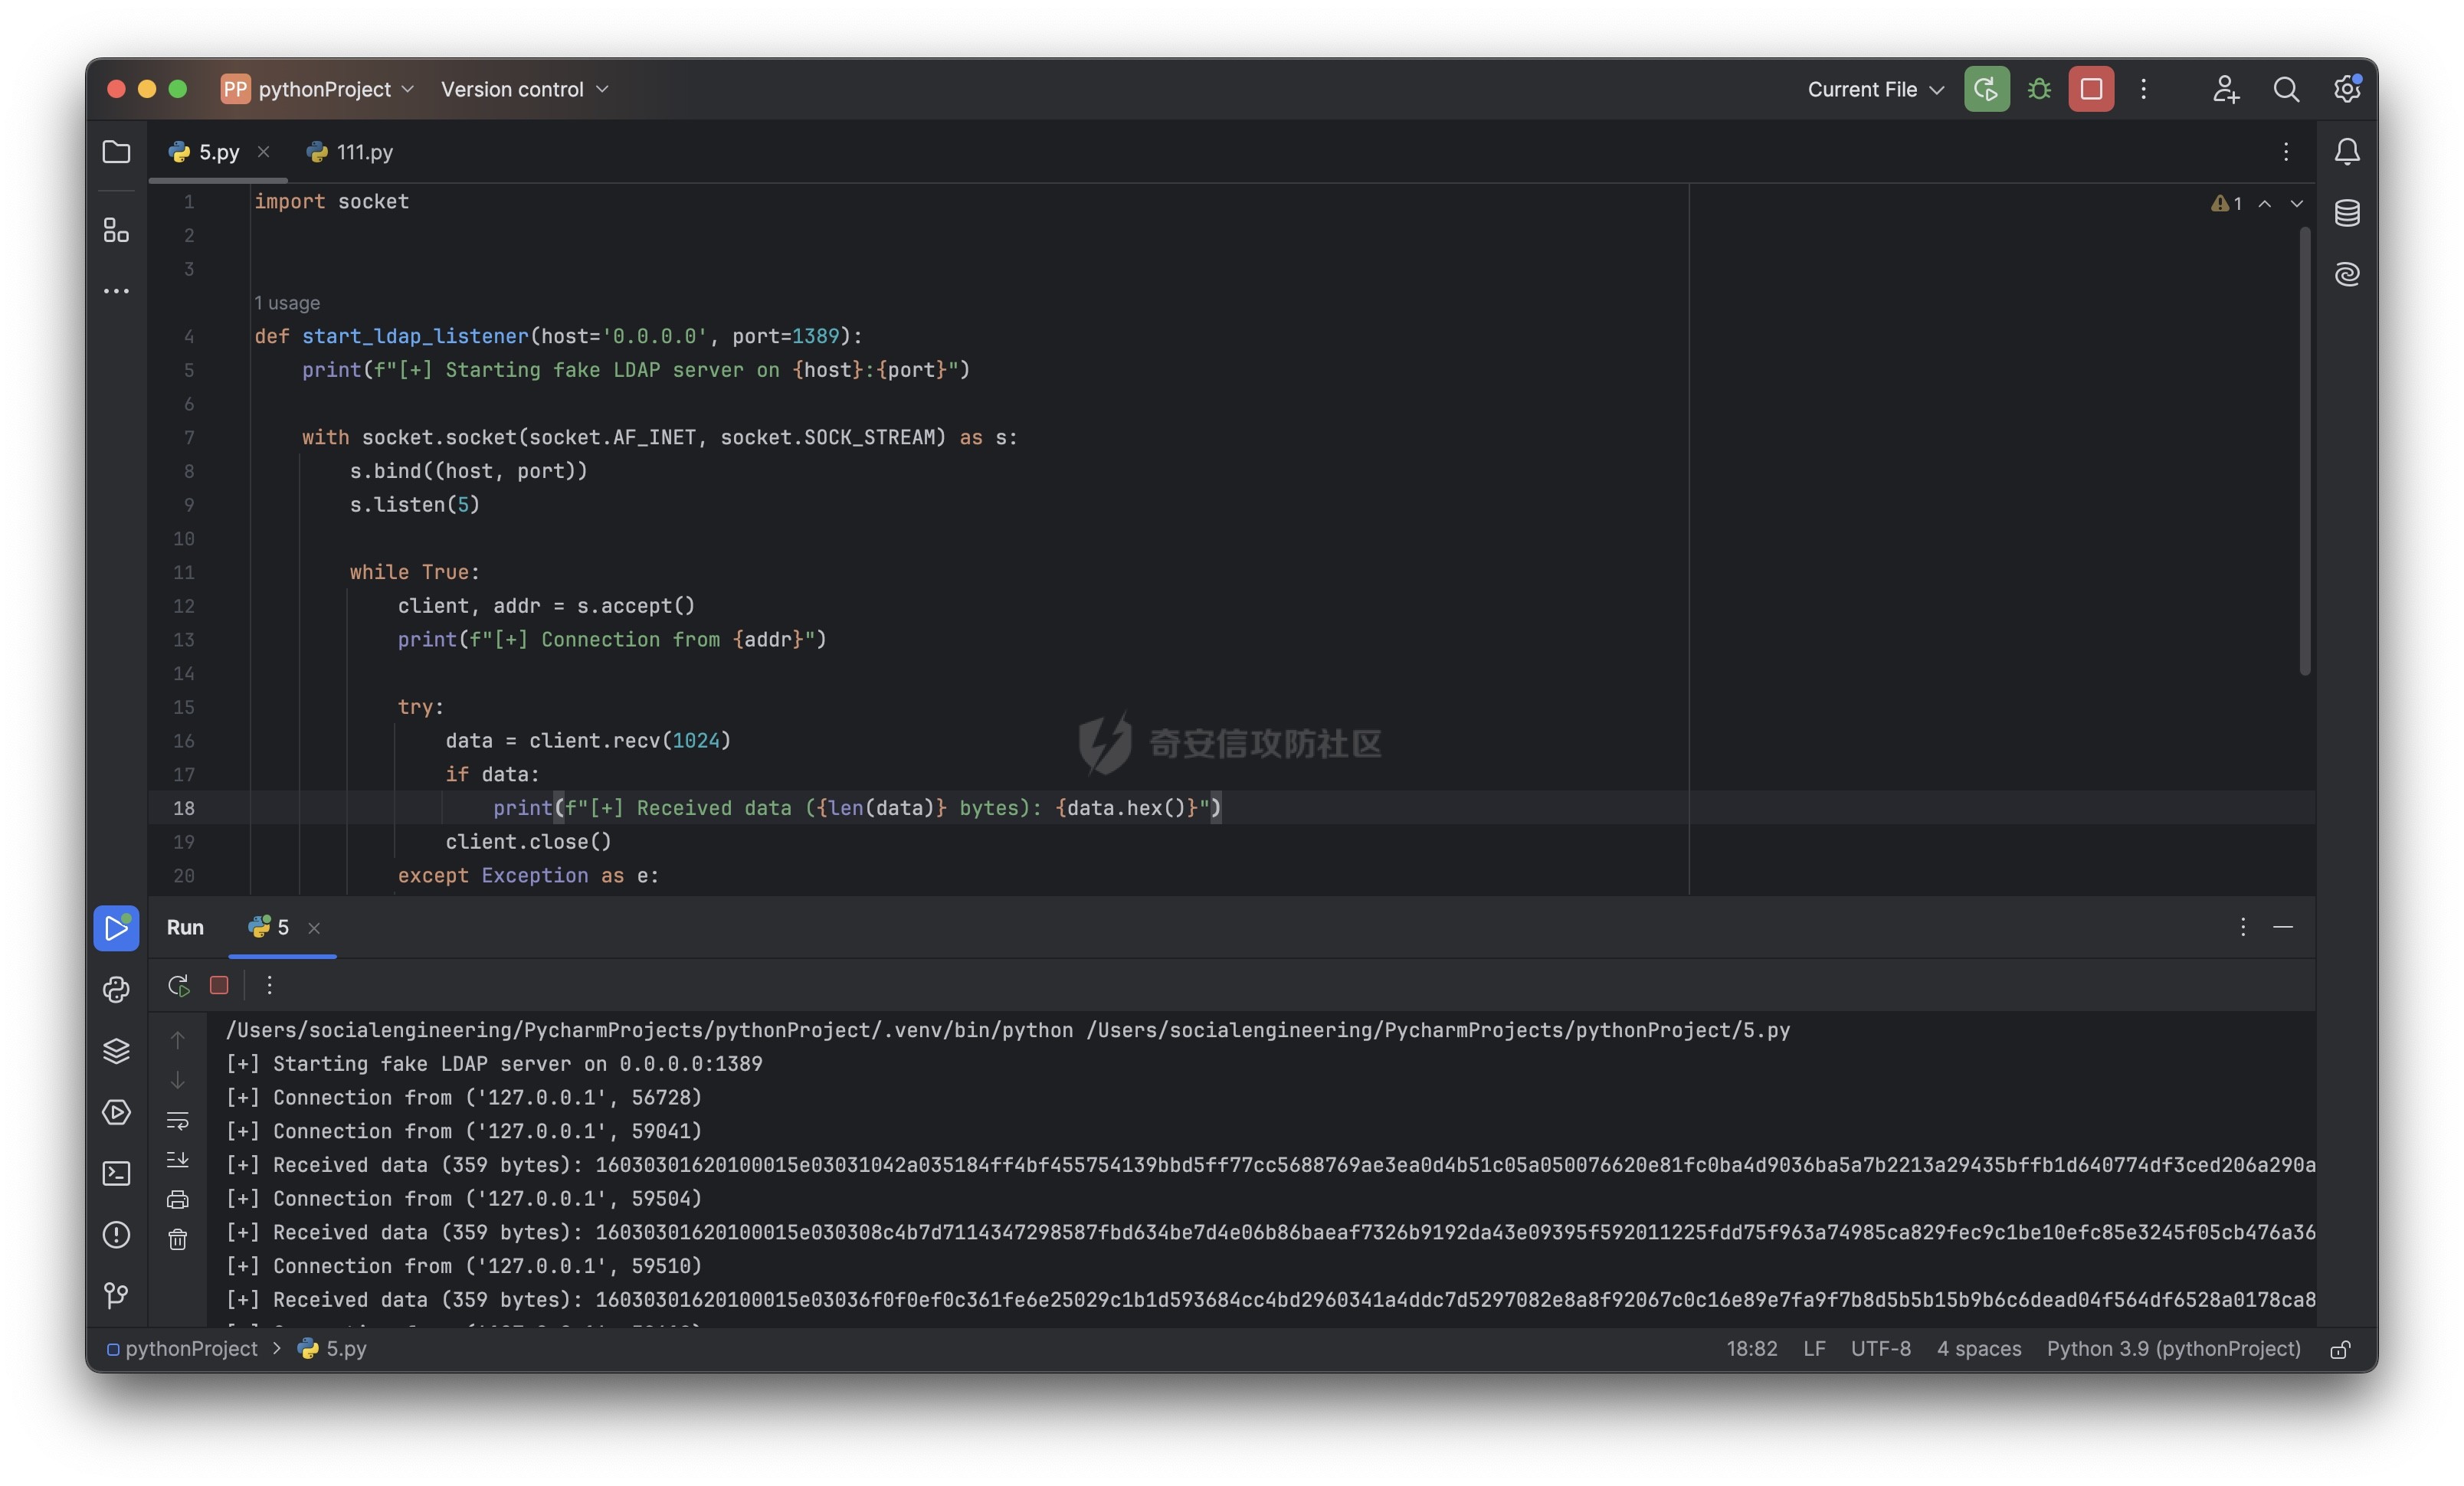This screenshot has width=2464, height=1486.
Task: Open the Run tool window icon
Action: tap(116, 928)
